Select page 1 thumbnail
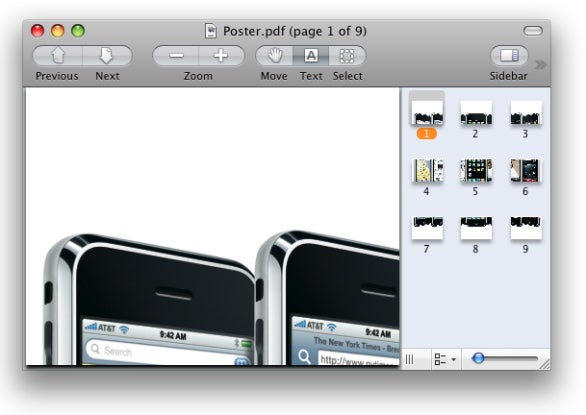 coord(427,112)
